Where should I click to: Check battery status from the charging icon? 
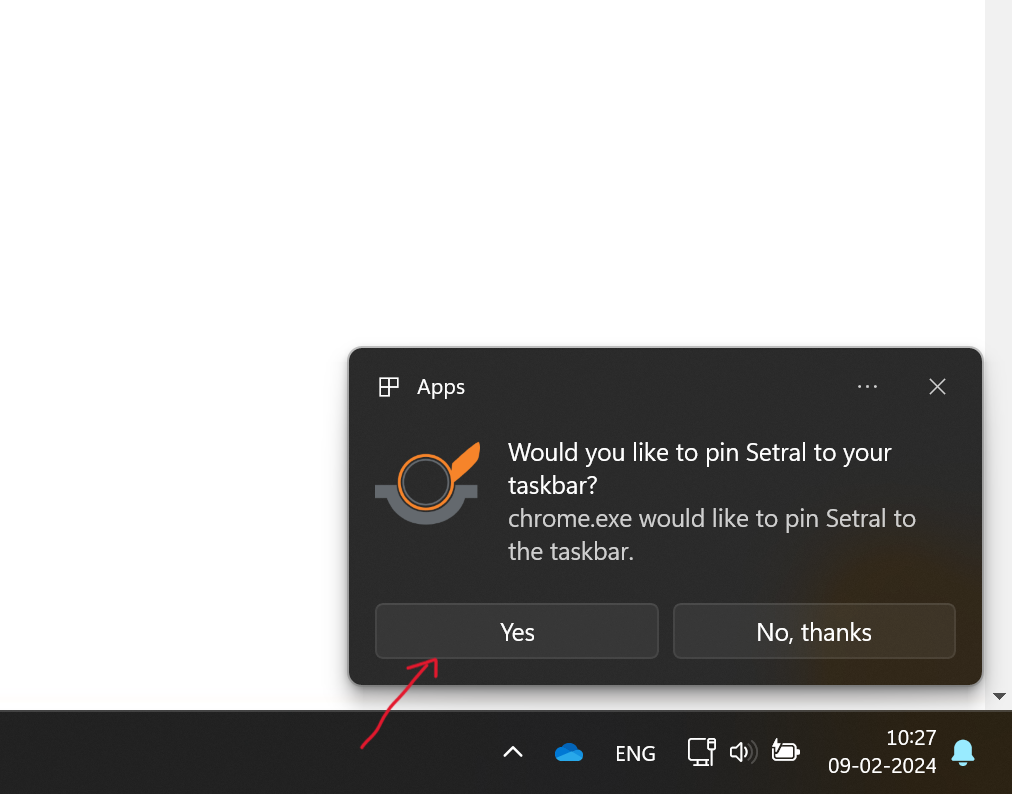coord(786,752)
